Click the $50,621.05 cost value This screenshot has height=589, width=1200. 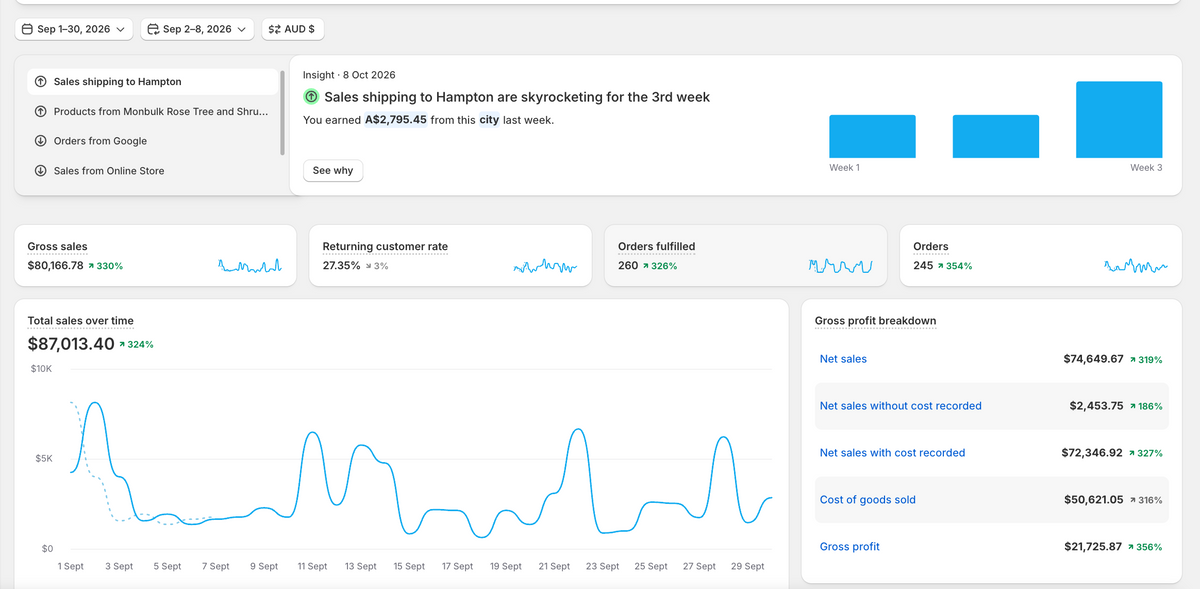click(1094, 500)
